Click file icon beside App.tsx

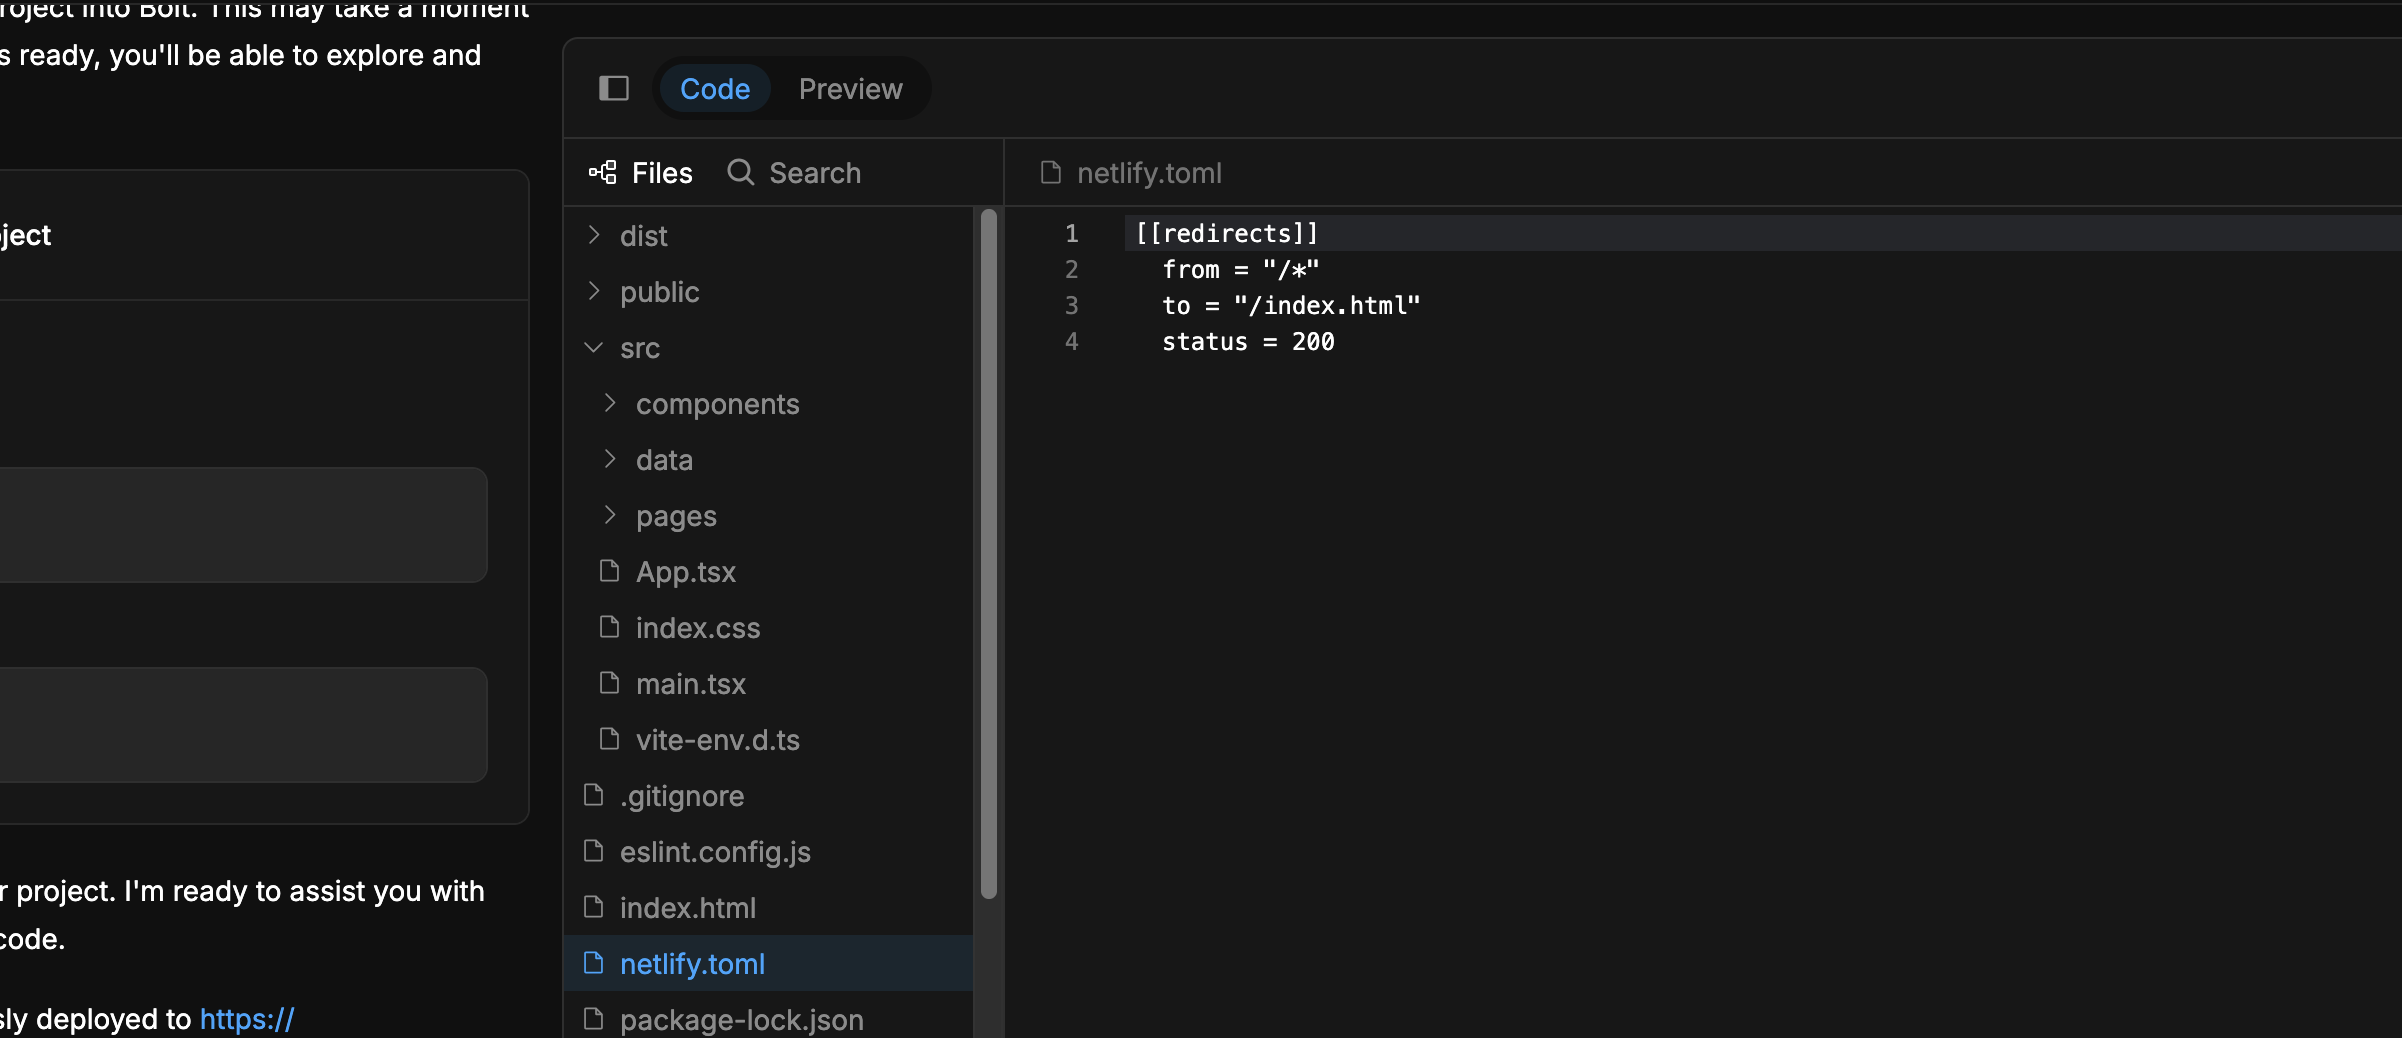click(x=609, y=571)
